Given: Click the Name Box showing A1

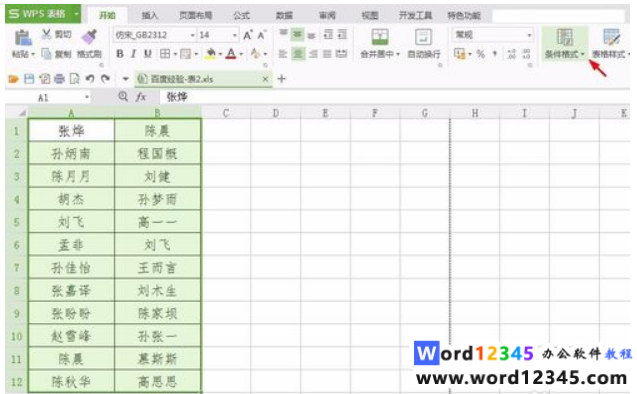Looking at the screenshot, I should coord(47,97).
